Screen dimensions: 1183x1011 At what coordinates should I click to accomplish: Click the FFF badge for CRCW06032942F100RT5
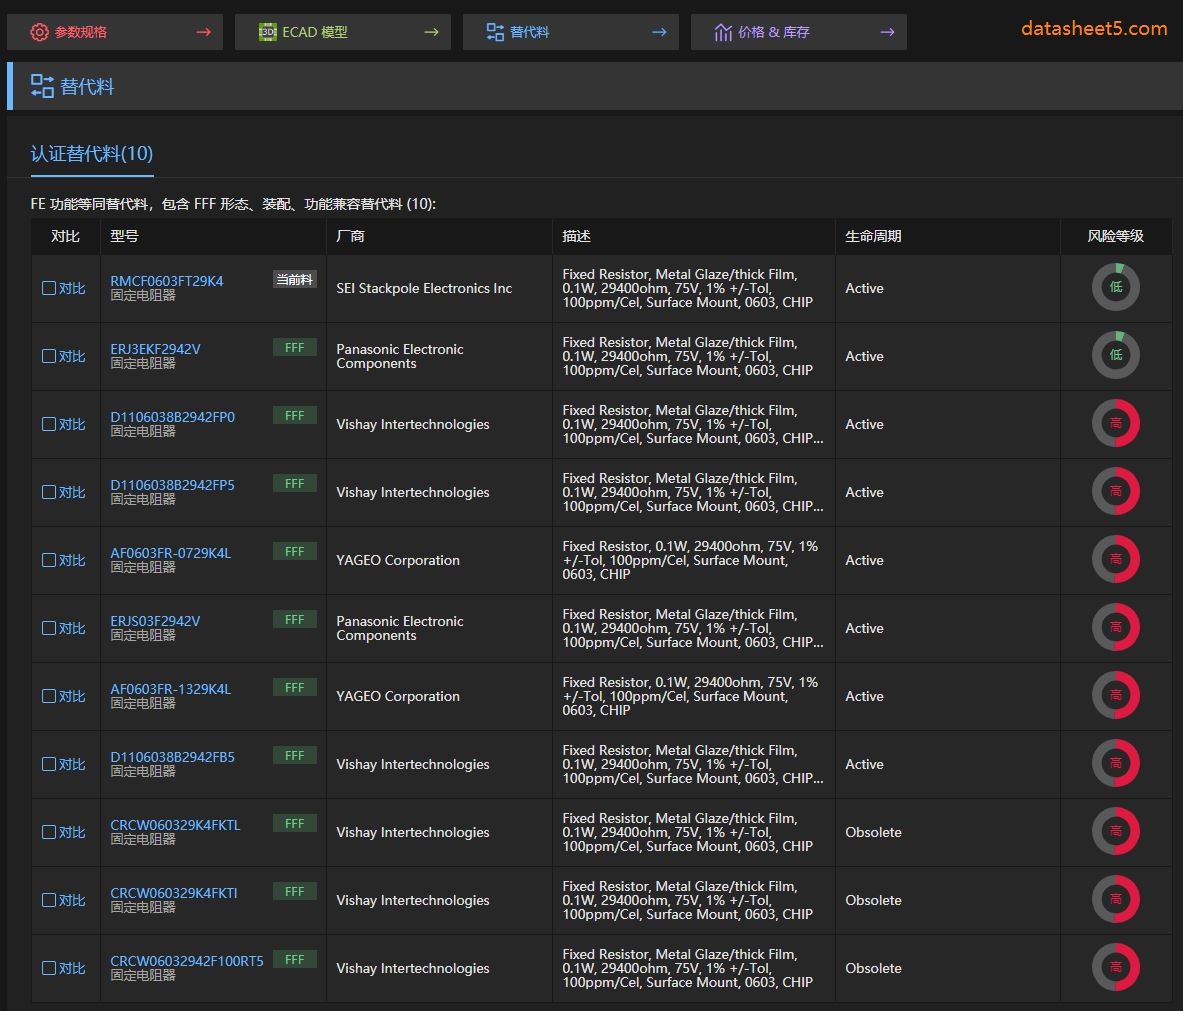point(294,960)
